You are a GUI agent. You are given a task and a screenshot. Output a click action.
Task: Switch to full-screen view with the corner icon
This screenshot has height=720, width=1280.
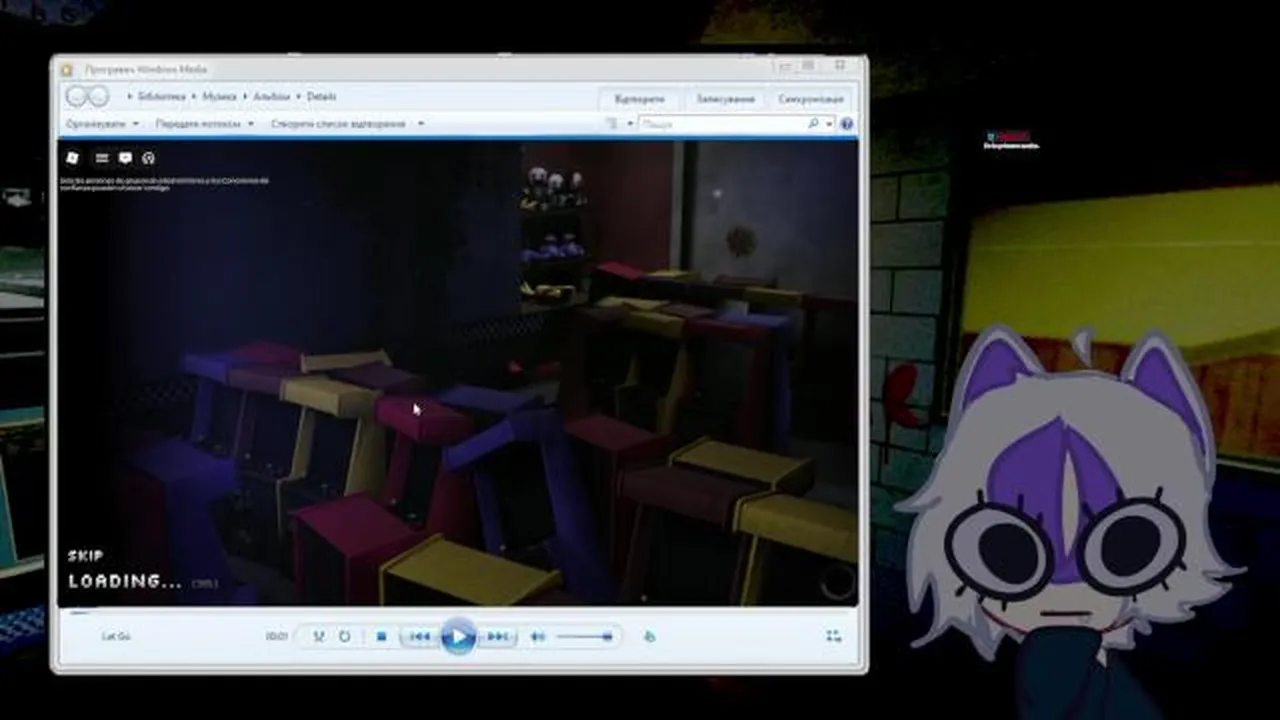(833, 636)
